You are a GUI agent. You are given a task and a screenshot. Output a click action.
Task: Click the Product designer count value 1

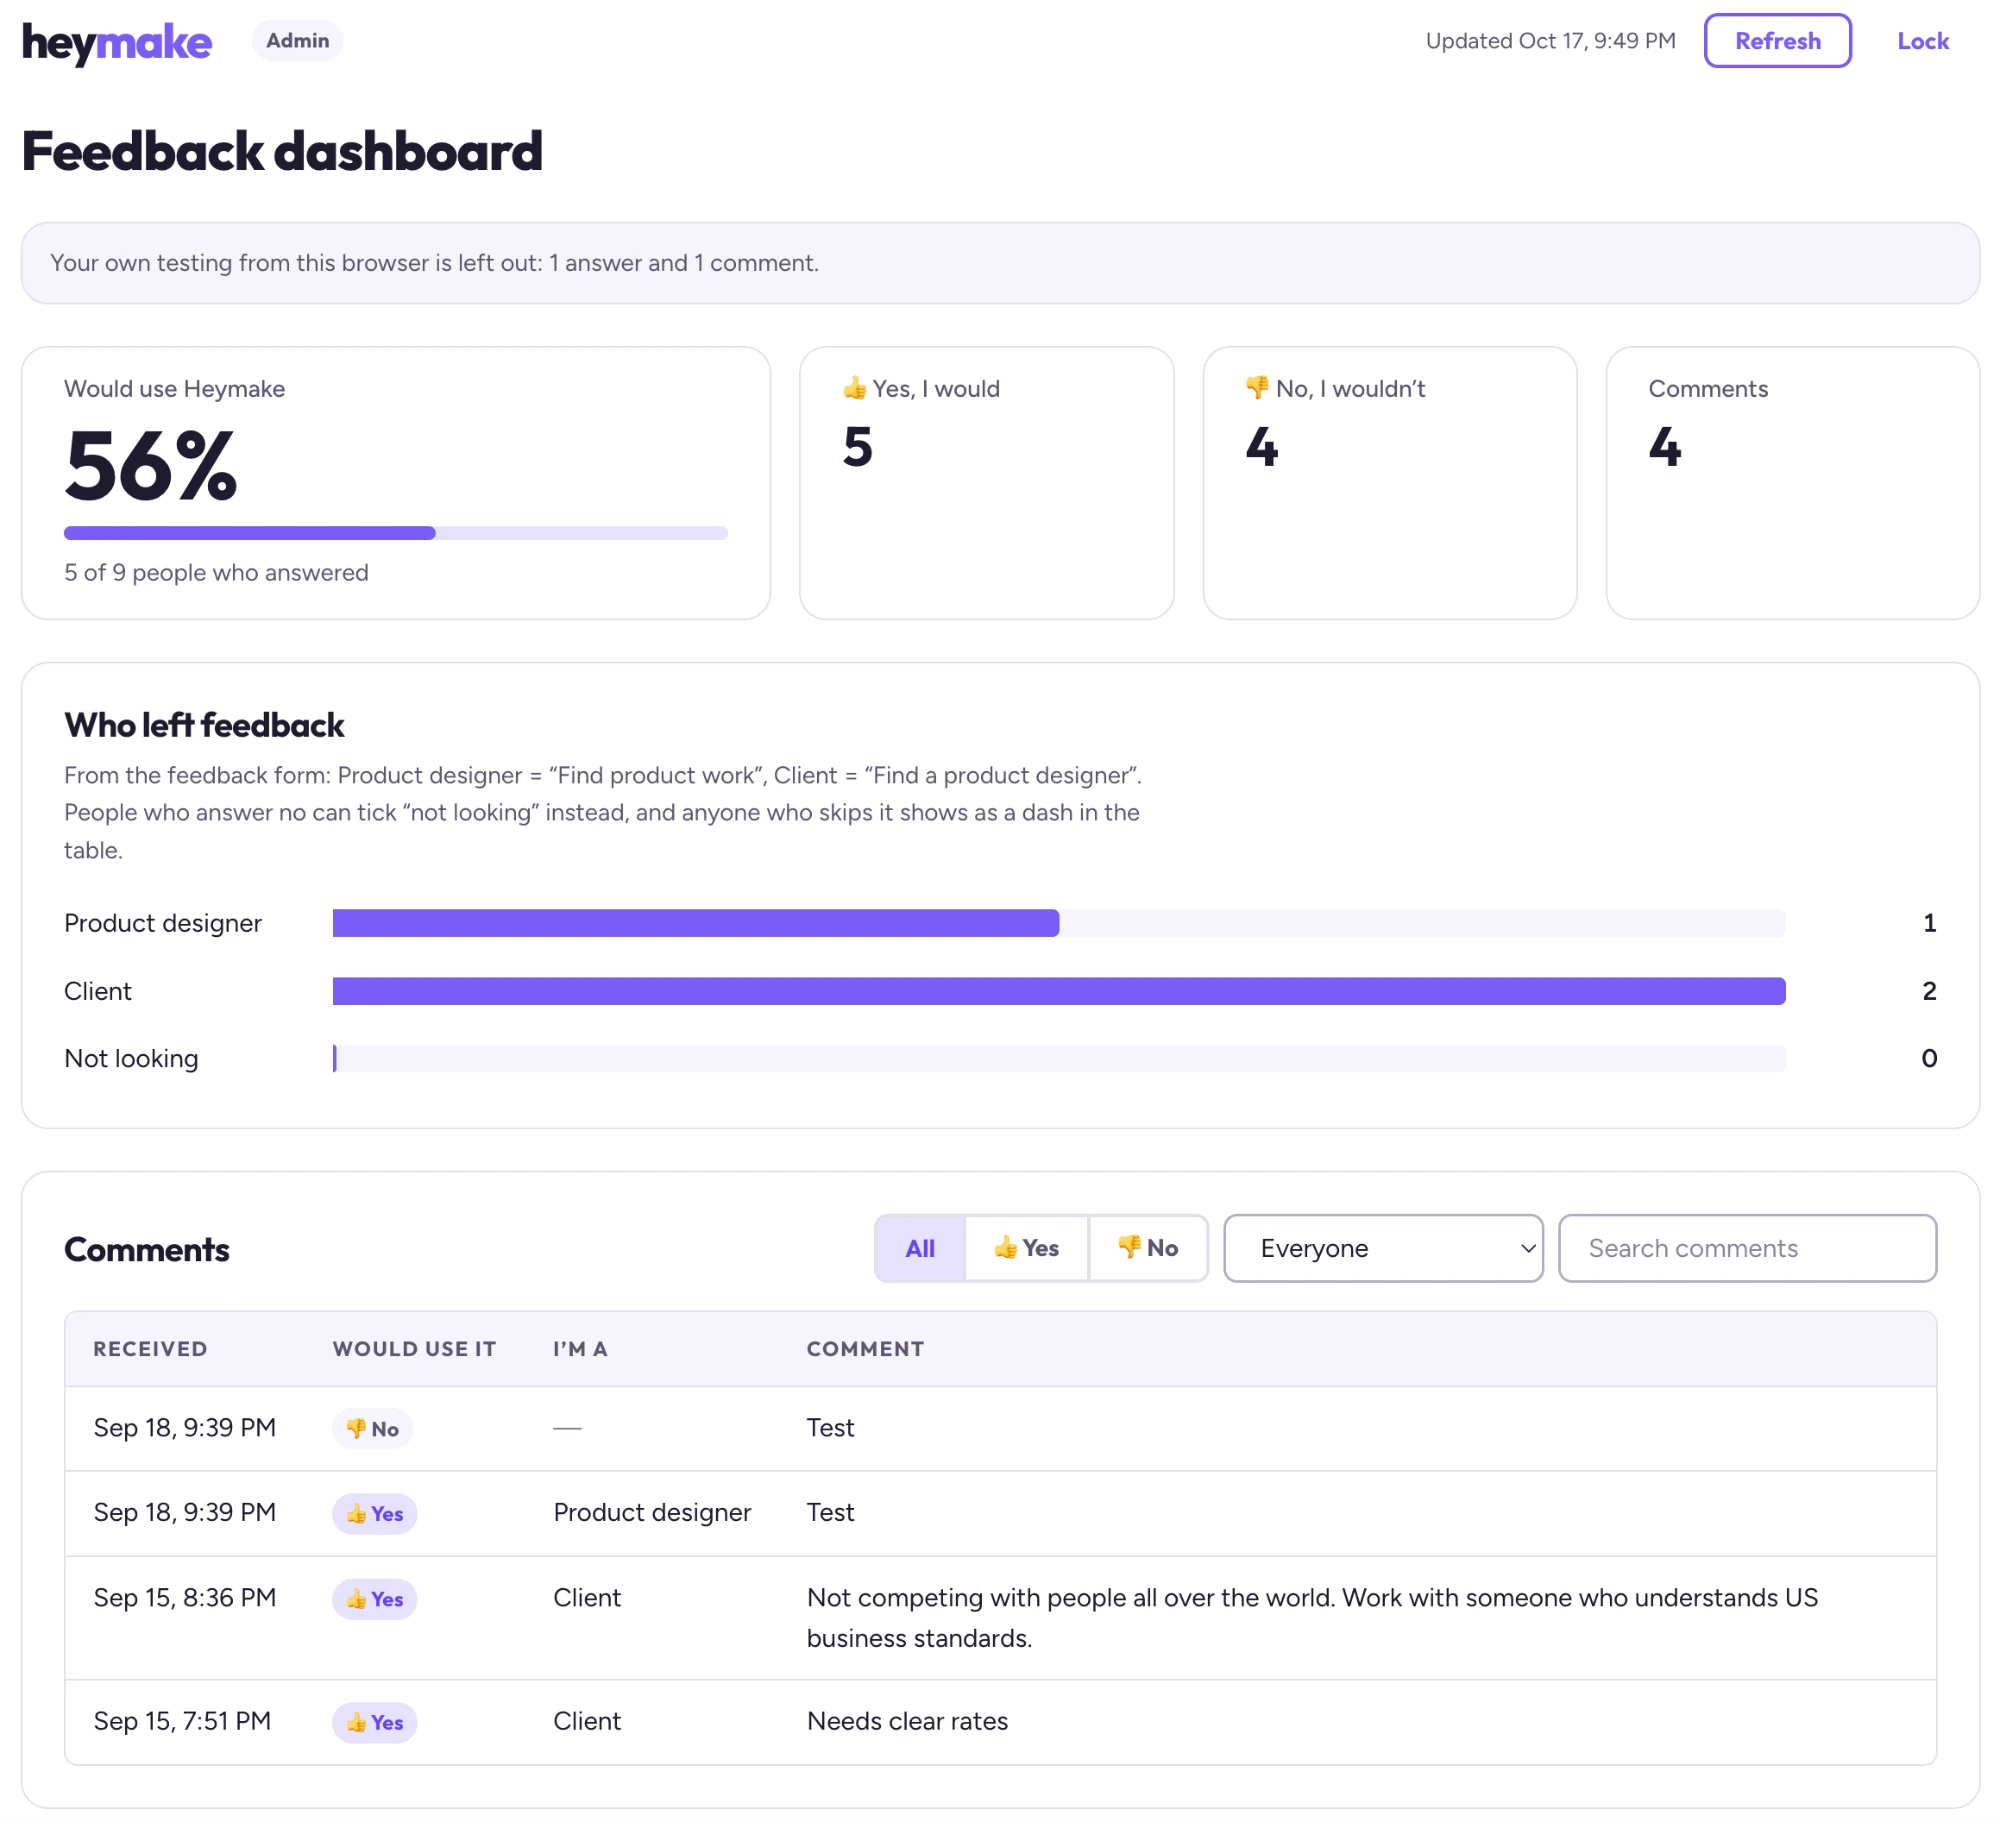1929,923
